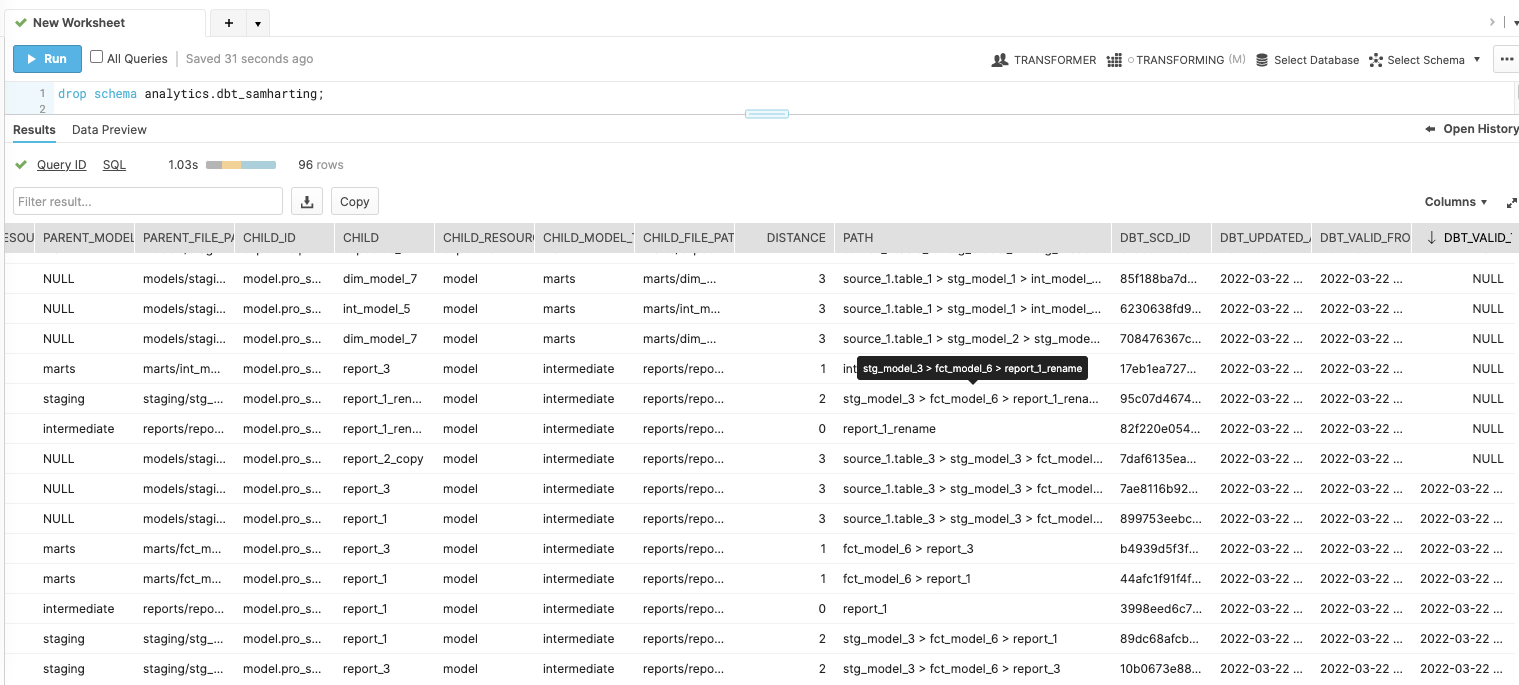Image resolution: width=1519 pixels, height=685 pixels.
Task: Select the New Worksheet tab
Action: [104, 22]
